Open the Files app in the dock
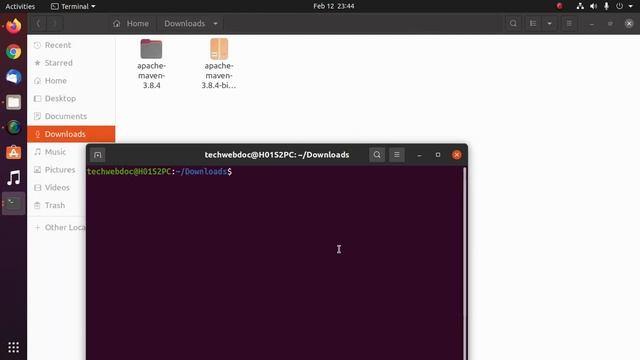The height and width of the screenshot is (360, 640). coord(13,102)
